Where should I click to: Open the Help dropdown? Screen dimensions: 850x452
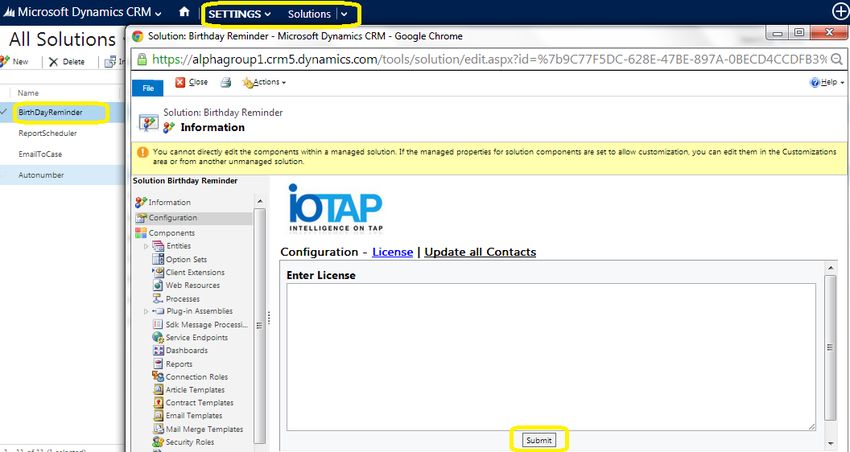point(827,82)
